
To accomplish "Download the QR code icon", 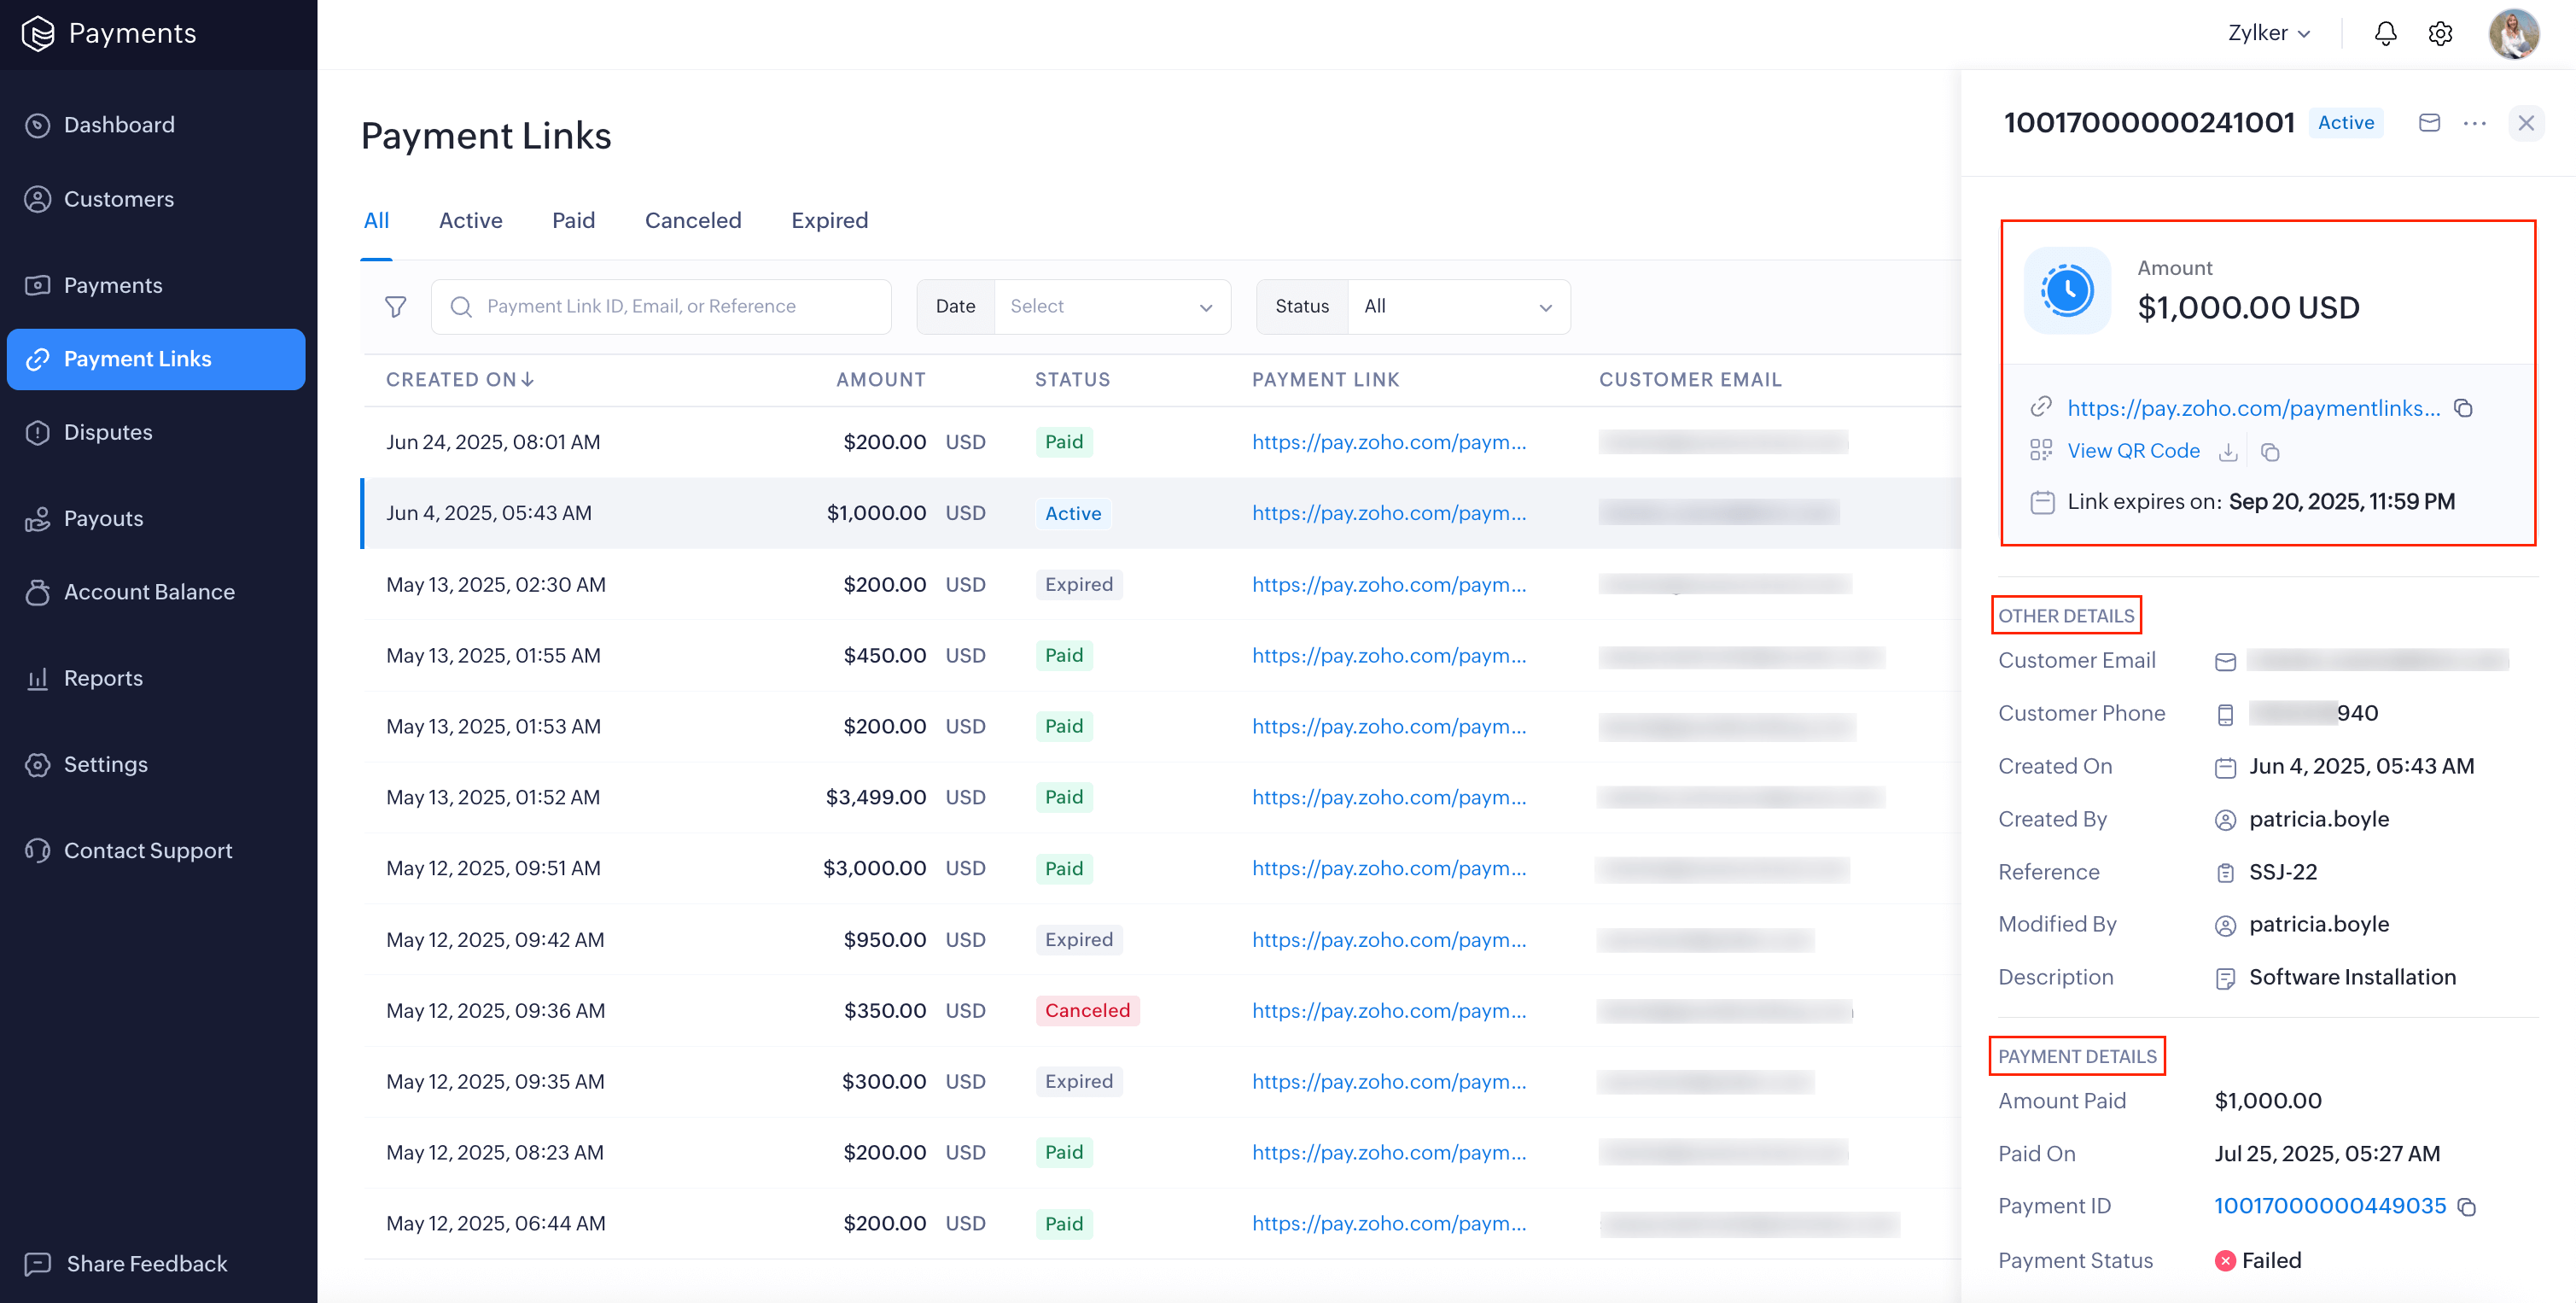I will 2228,452.
